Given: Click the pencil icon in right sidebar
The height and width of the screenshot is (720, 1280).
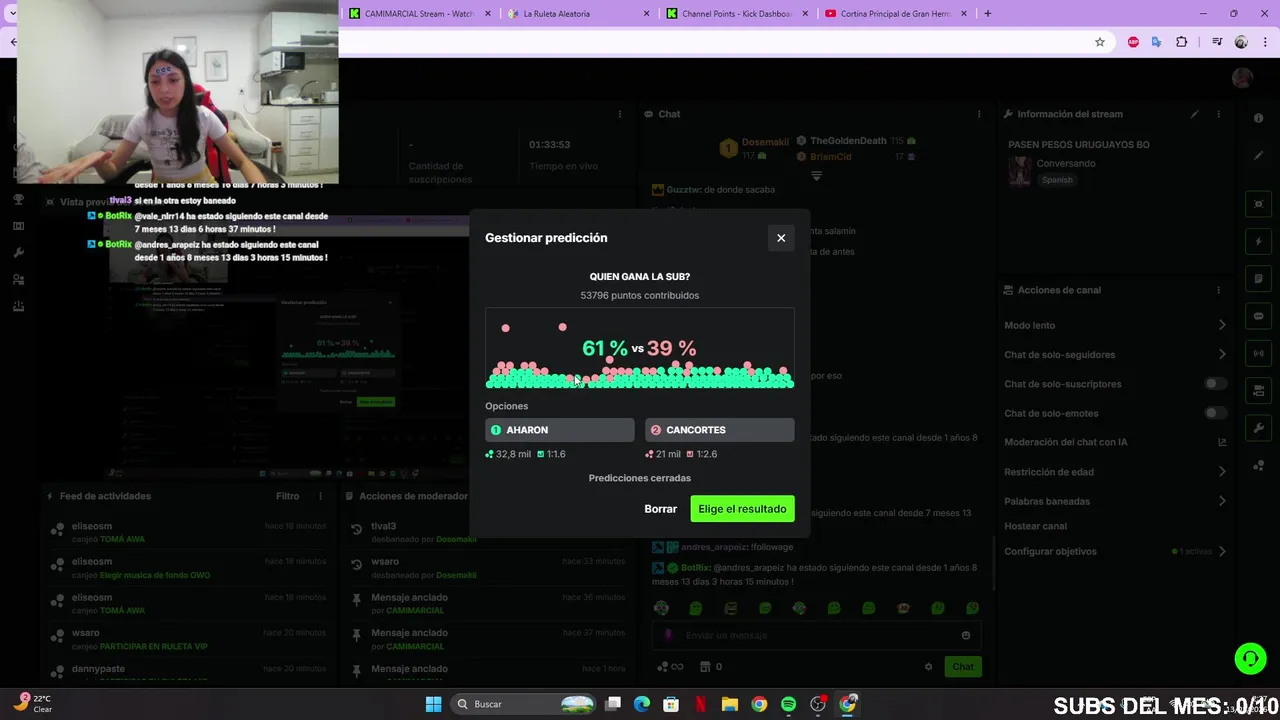Looking at the screenshot, I should point(1258,155).
